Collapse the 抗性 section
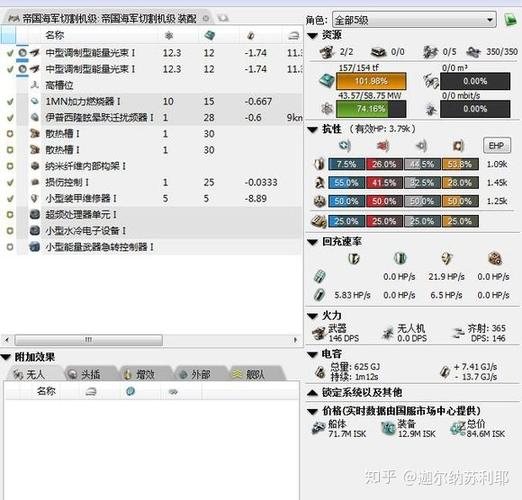The height and width of the screenshot is (500, 522). (313, 129)
